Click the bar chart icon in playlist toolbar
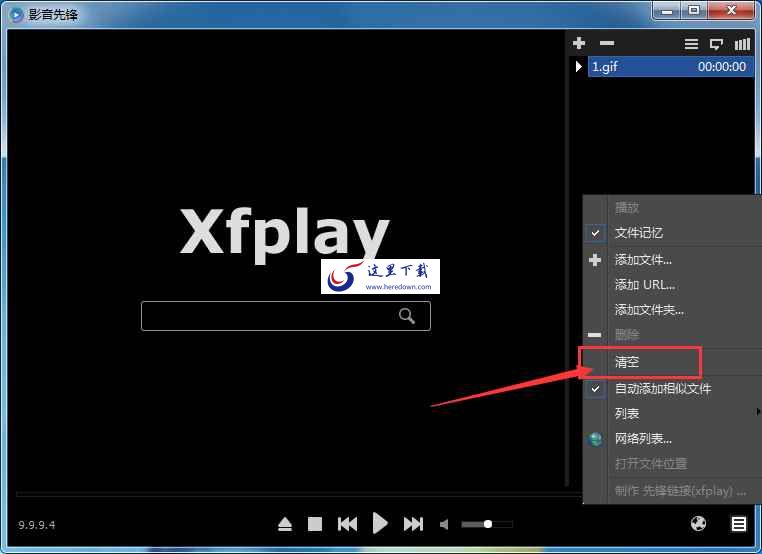The height and width of the screenshot is (554, 762). coord(742,44)
